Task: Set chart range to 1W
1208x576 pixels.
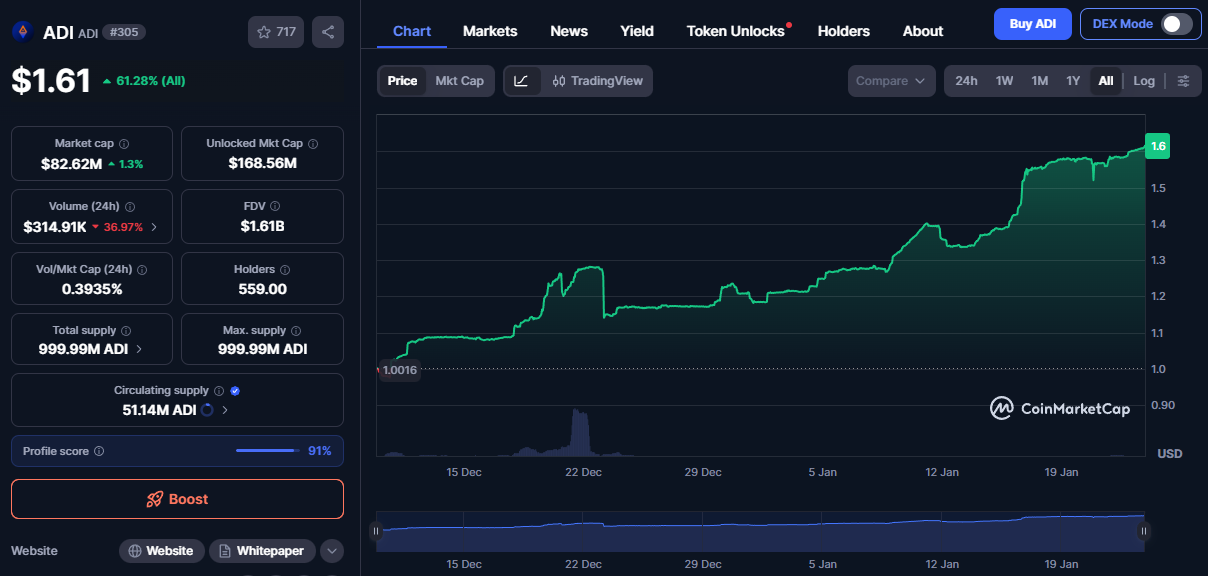Action: 1005,81
